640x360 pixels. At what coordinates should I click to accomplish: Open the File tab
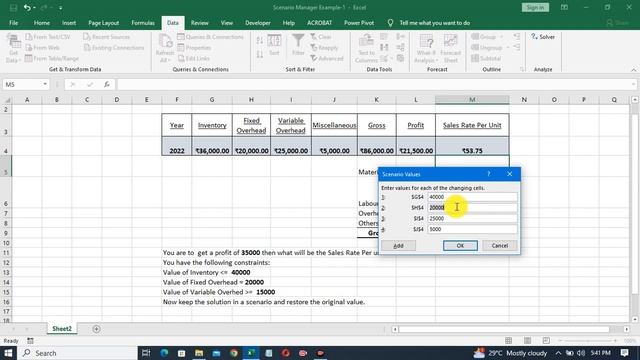pos(13,23)
